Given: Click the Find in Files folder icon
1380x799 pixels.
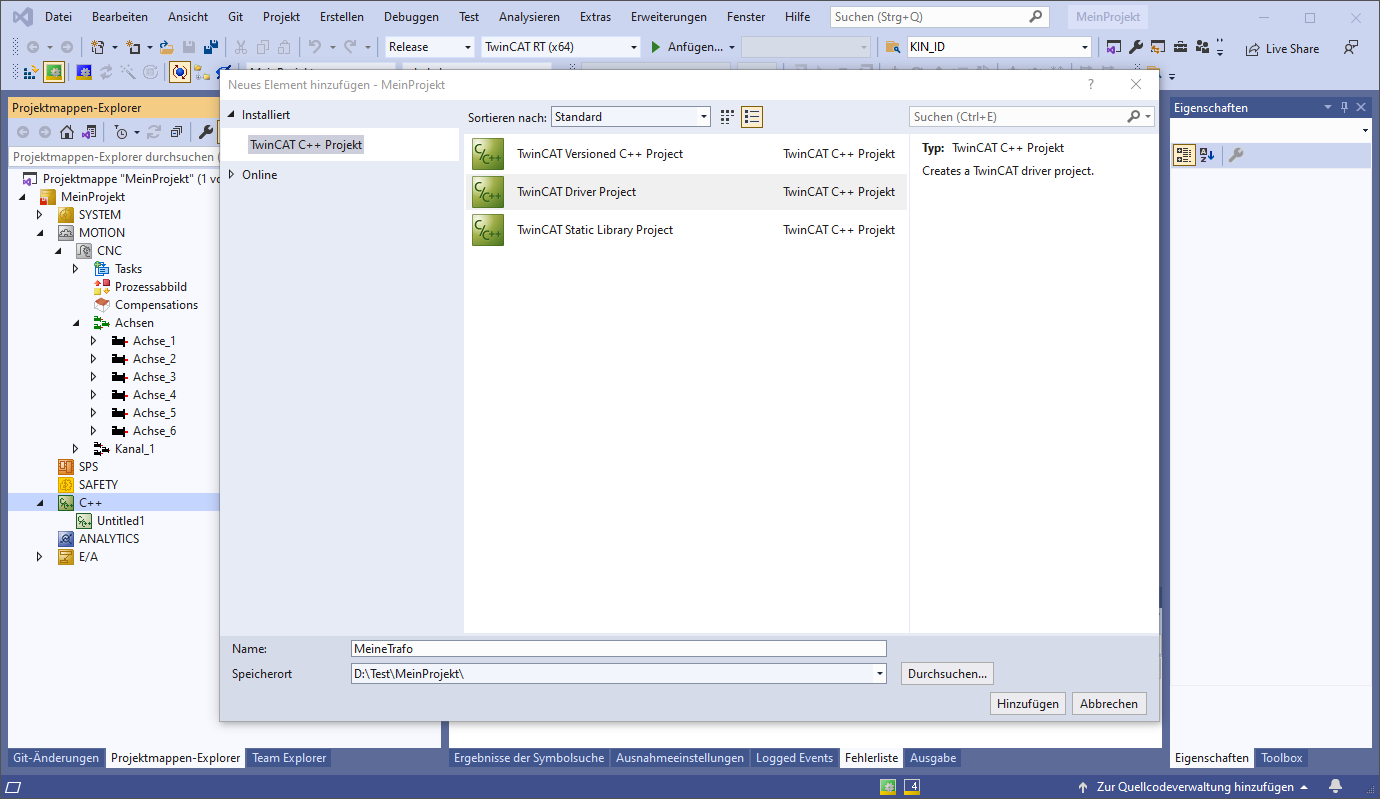Looking at the screenshot, I should pyautogui.click(x=893, y=47).
